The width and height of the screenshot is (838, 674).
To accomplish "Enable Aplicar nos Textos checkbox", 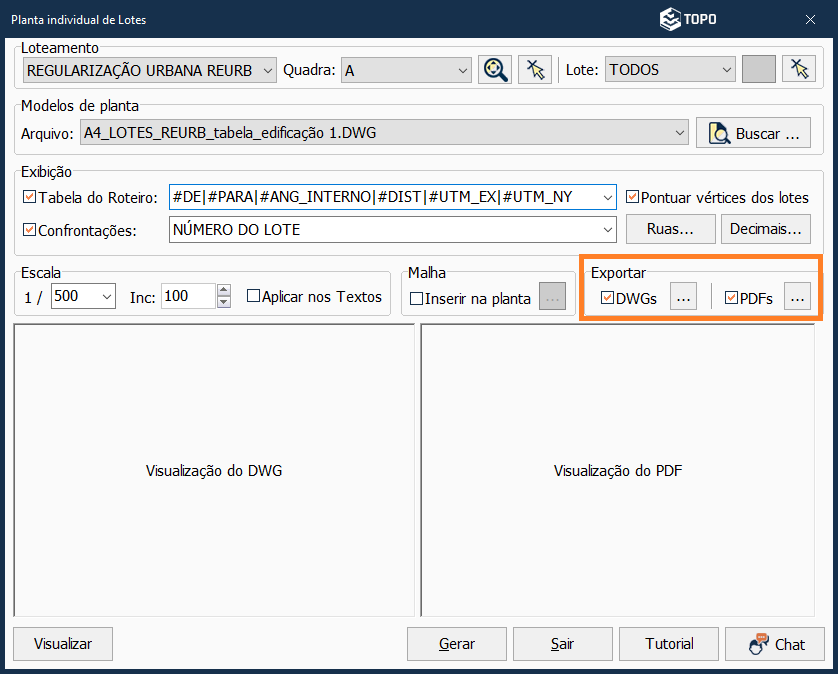I will pos(253,296).
